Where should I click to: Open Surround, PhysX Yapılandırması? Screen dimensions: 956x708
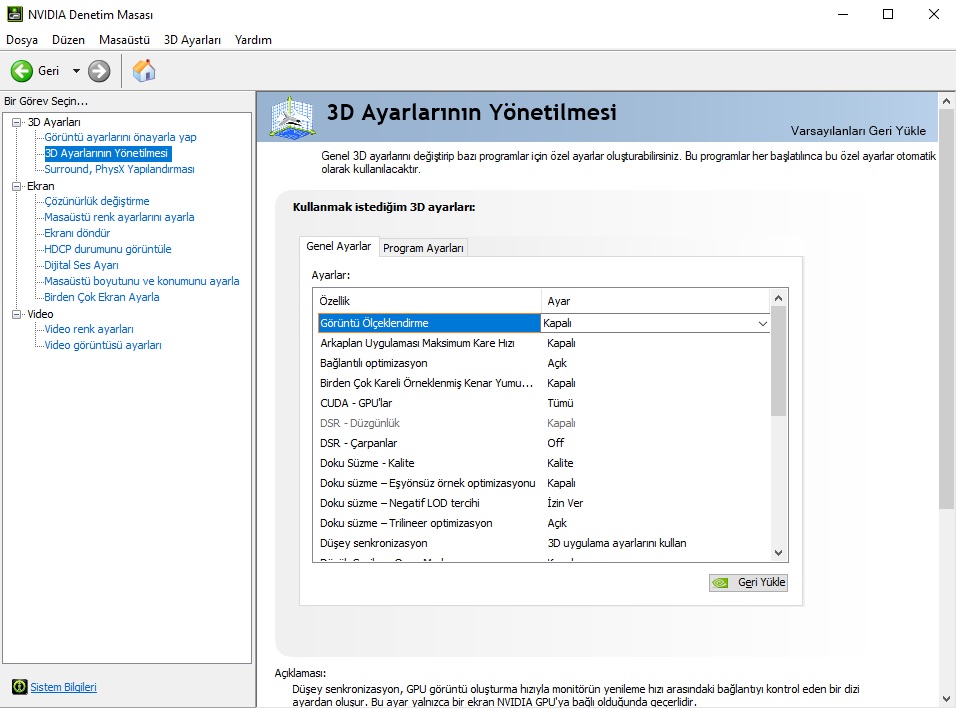(119, 169)
